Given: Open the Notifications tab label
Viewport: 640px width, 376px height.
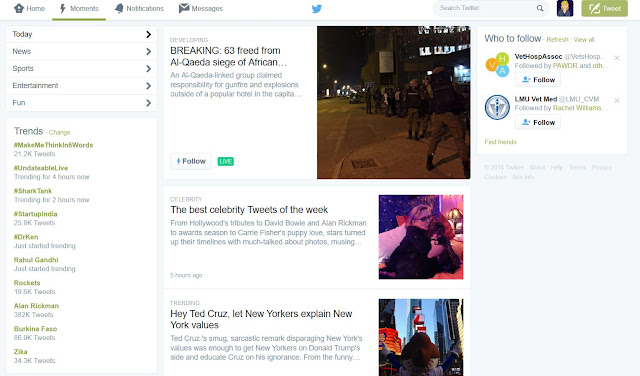Looking at the screenshot, I should [x=145, y=9].
